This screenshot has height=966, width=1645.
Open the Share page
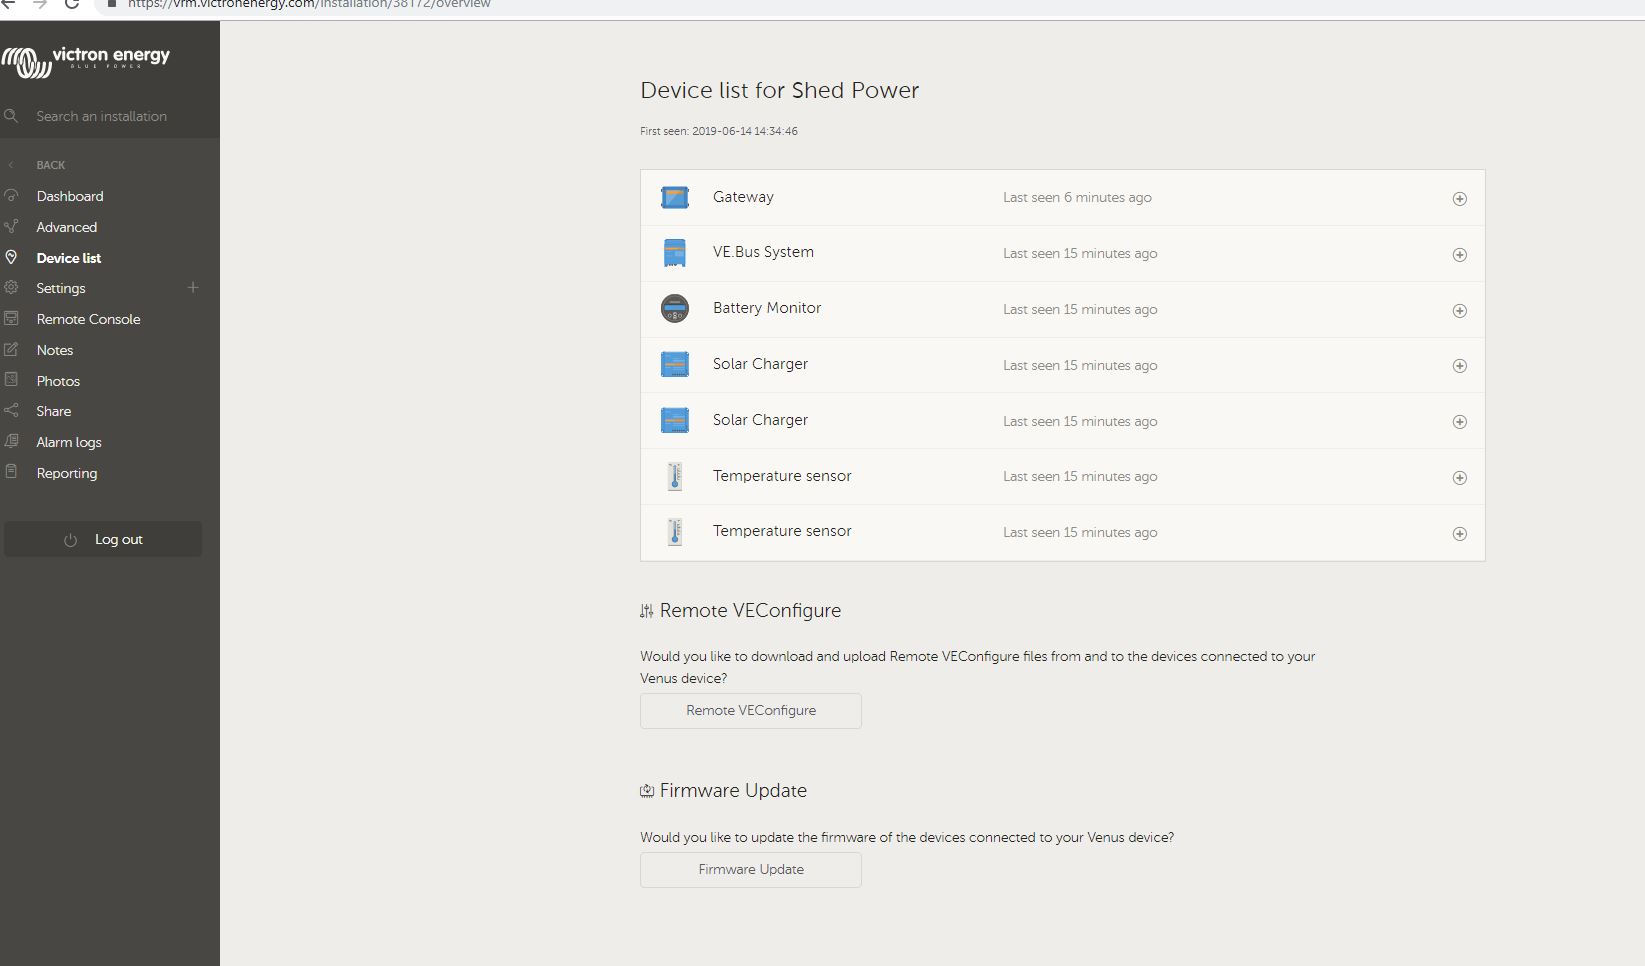pyautogui.click(x=54, y=411)
